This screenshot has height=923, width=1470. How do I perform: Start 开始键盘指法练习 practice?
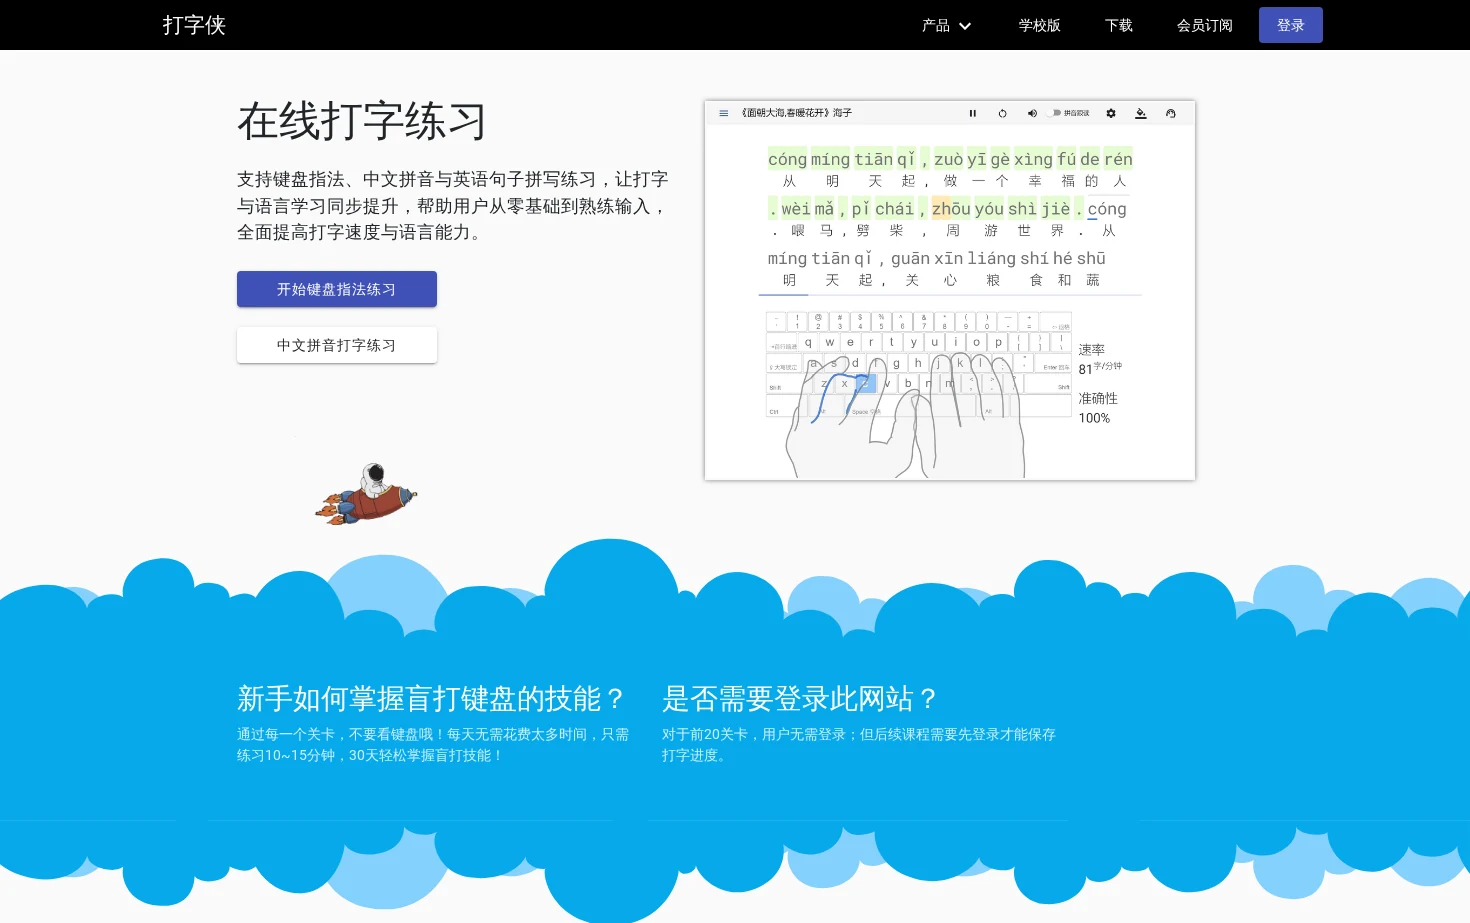(337, 289)
